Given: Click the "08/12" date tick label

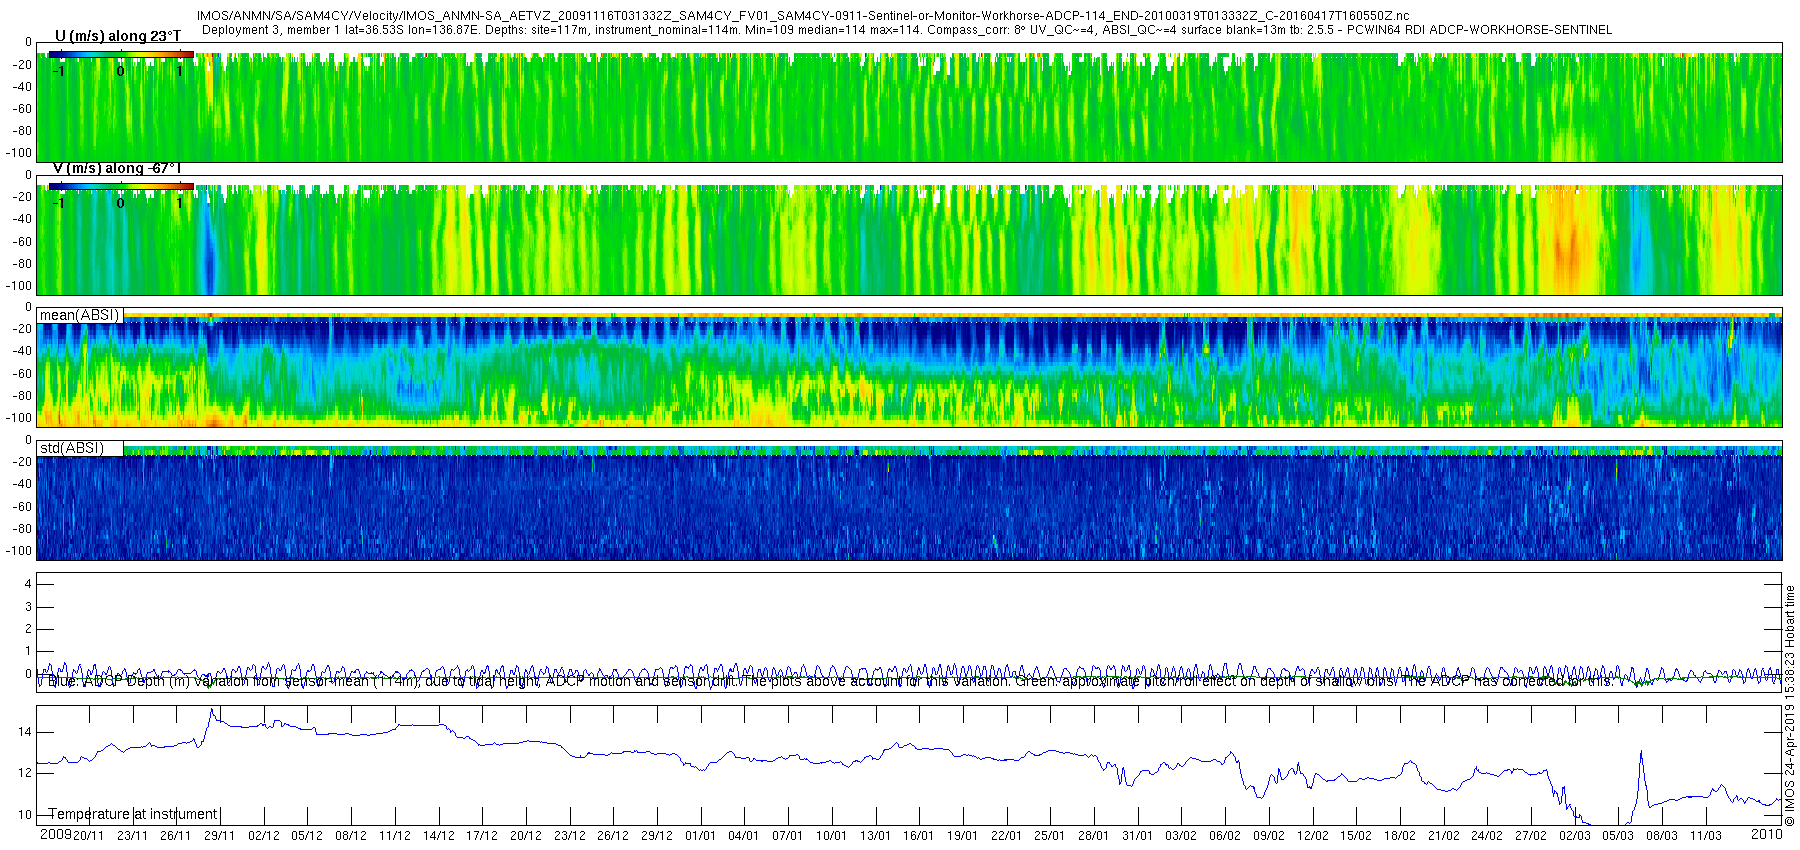Looking at the screenshot, I should pyautogui.click(x=351, y=835).
